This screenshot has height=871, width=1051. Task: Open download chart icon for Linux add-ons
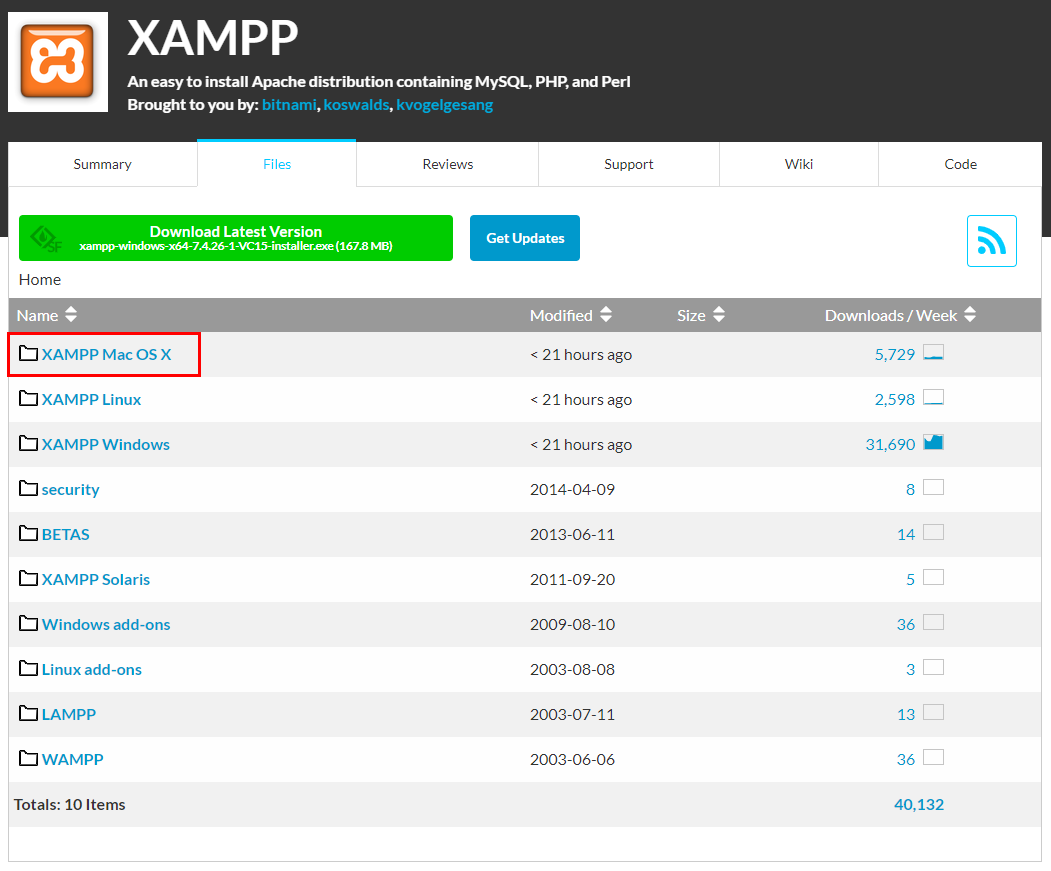(933, 666)
